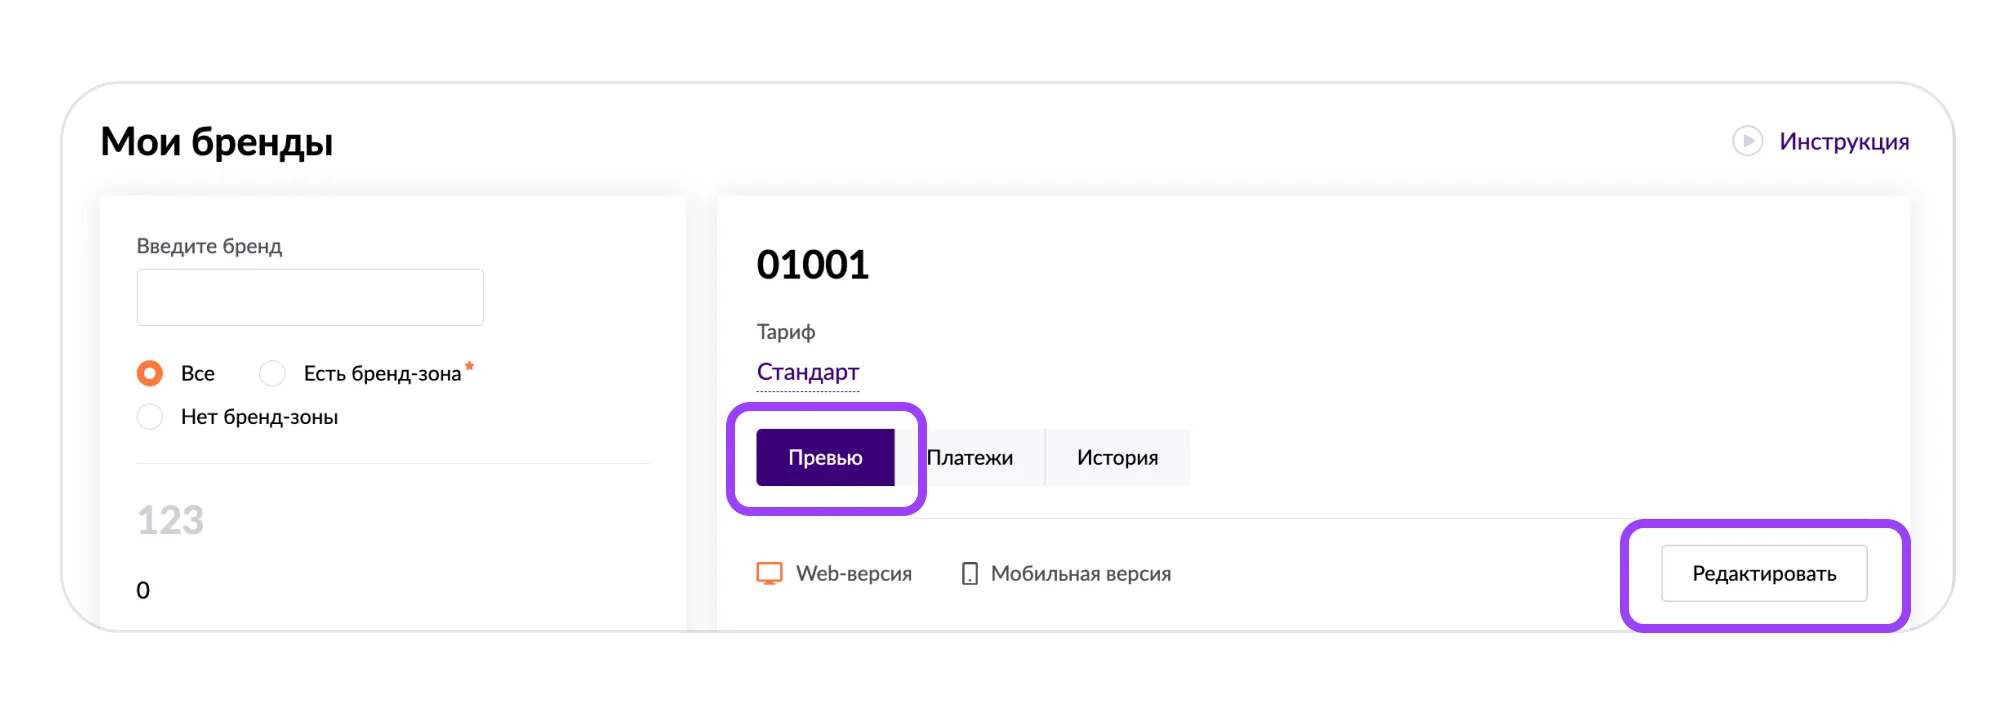Screen dimensions: 2016x714
Task: Click the orange monitor Web-версия icon
Action: (769, 574)
